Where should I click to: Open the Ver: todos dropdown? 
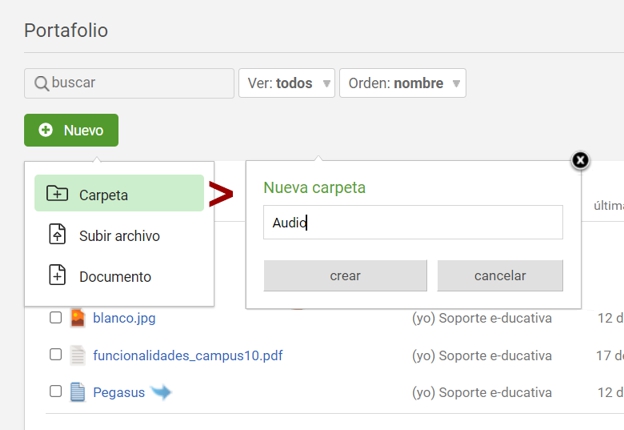point(286,84)
